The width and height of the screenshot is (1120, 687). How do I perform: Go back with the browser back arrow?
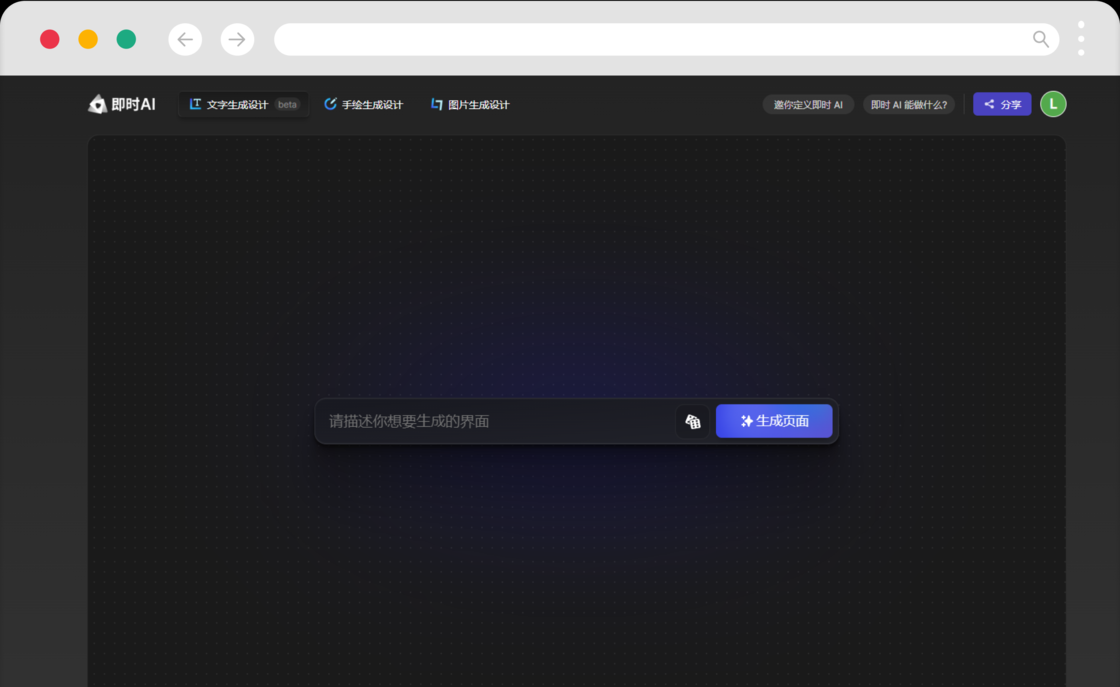[x=185, y=39]
